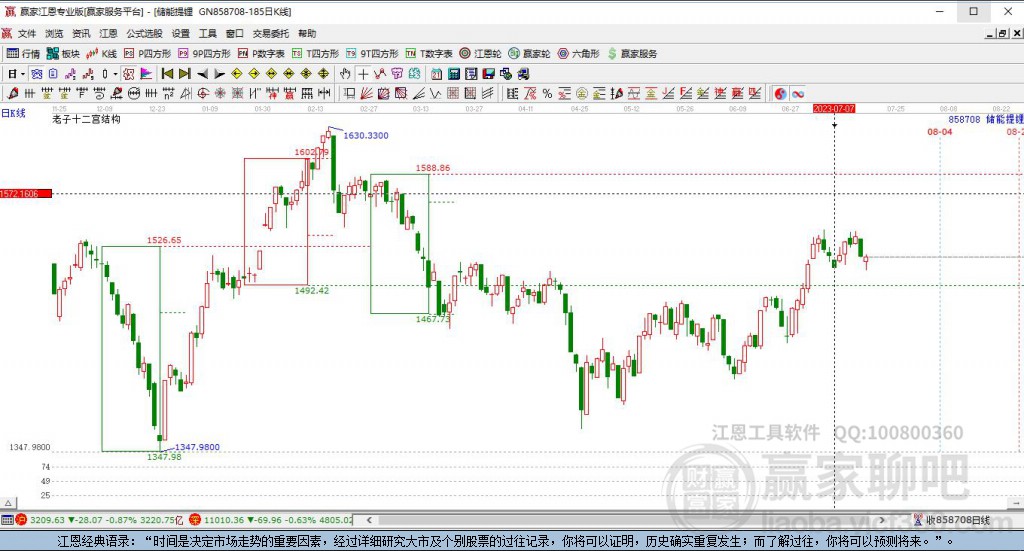The height and width of the screenshot is (551, 1024).
Task: Open the T数字表 number table
Action: click(x=429, y=54)
